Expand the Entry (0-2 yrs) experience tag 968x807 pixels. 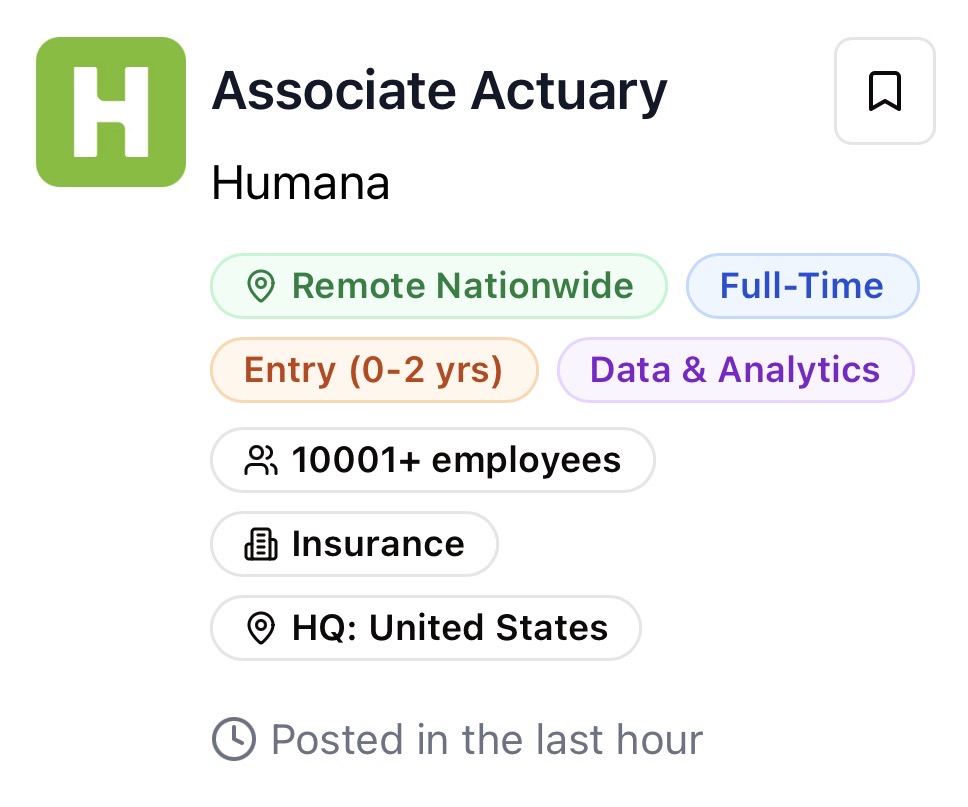[x=374, y=370]
